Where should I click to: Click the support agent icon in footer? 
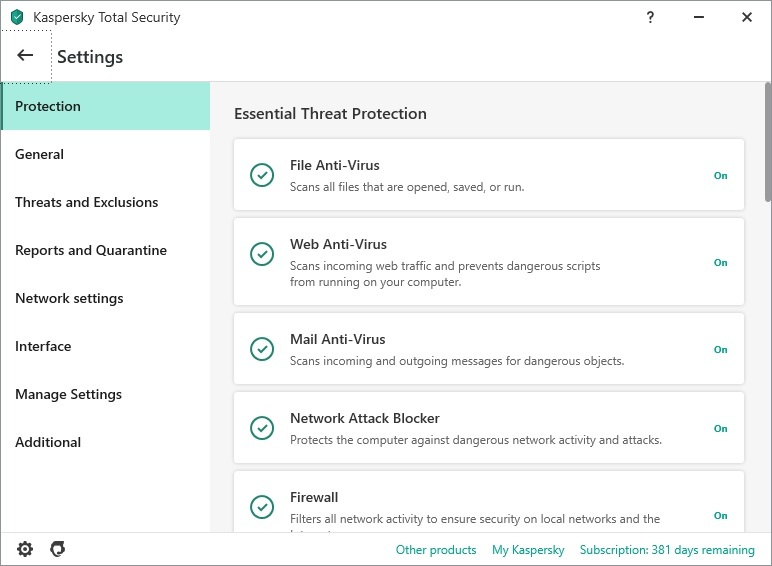click(58, 549)
